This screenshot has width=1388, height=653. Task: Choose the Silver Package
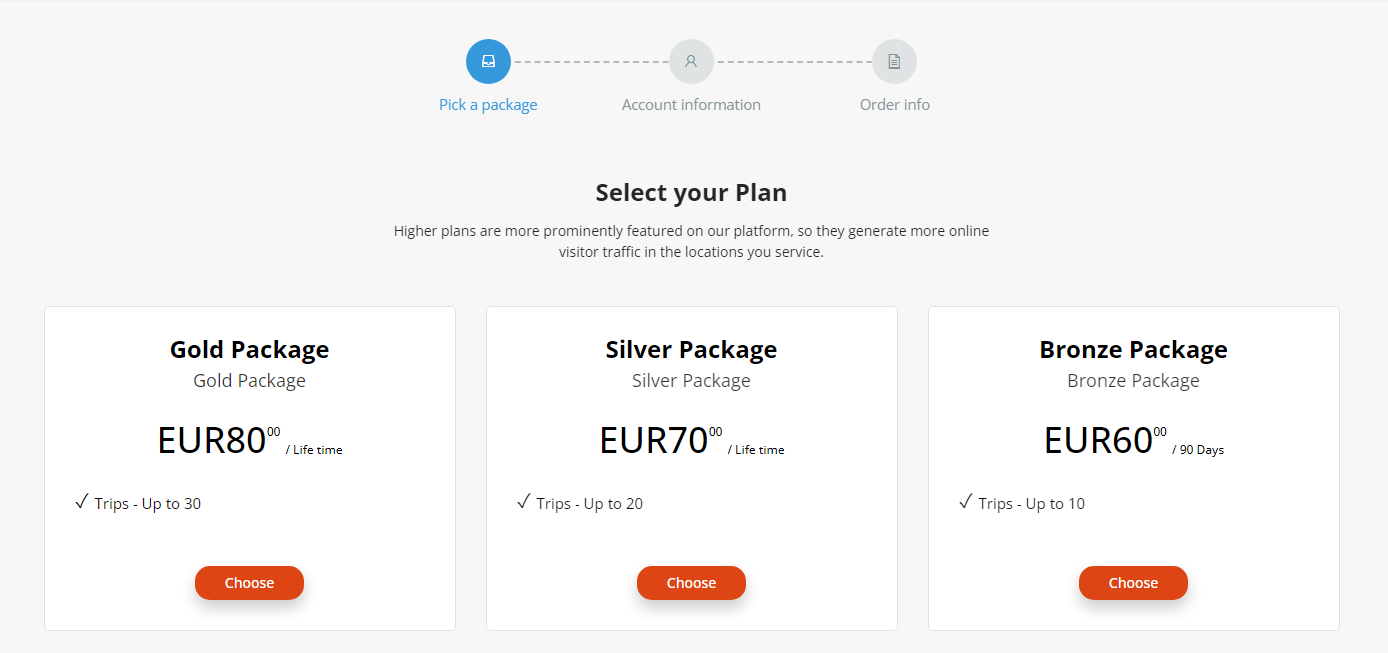click(x=691, y=583)
